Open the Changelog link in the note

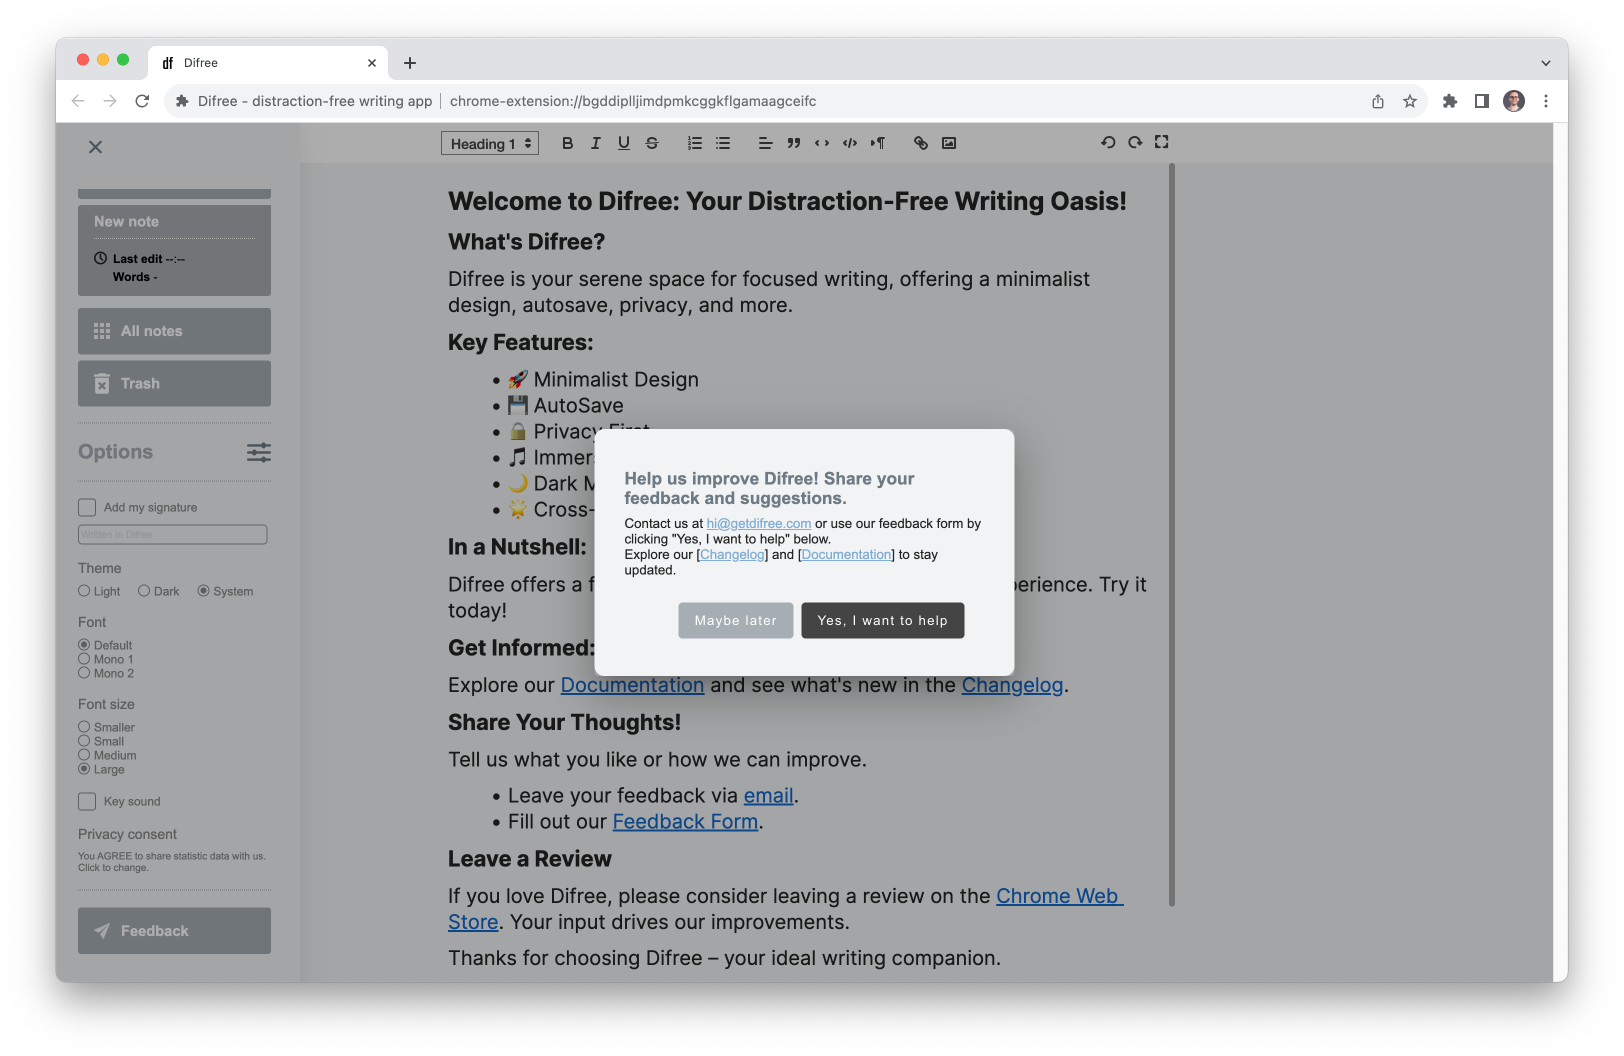(1012, 685)
